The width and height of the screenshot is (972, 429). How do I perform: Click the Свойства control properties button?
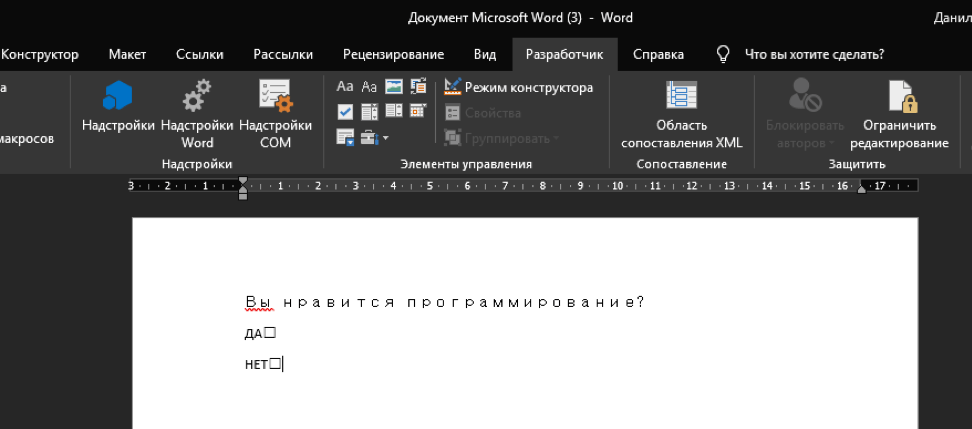click(483, 113)
